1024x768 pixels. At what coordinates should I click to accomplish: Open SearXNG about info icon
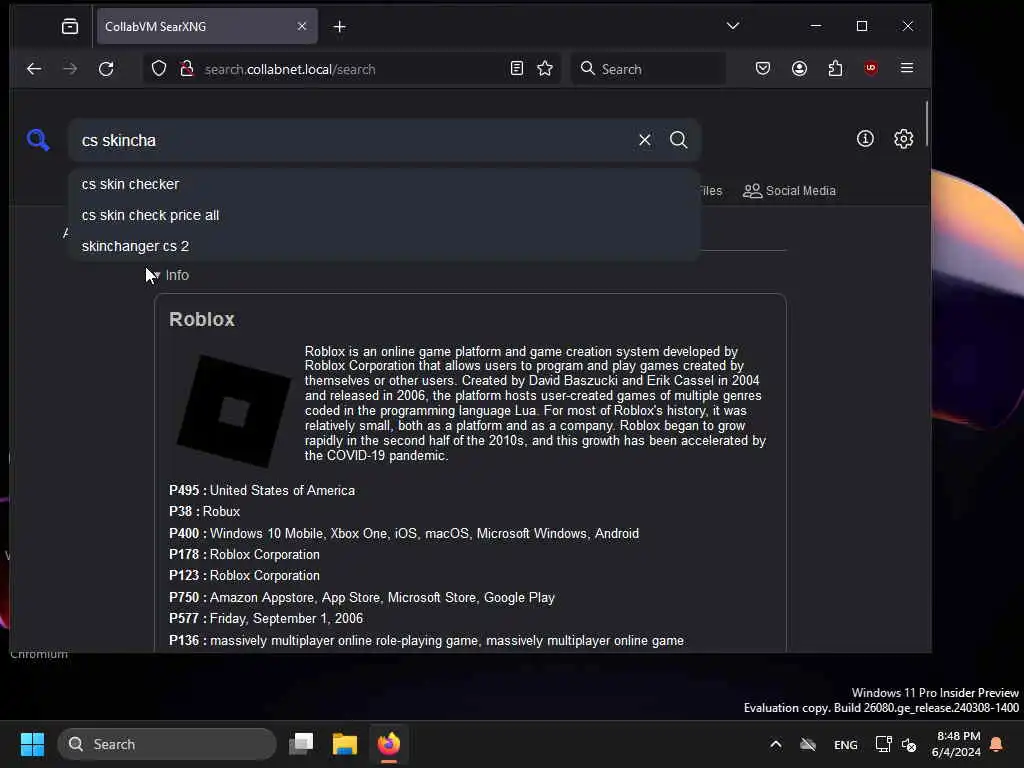click(865, 138)
